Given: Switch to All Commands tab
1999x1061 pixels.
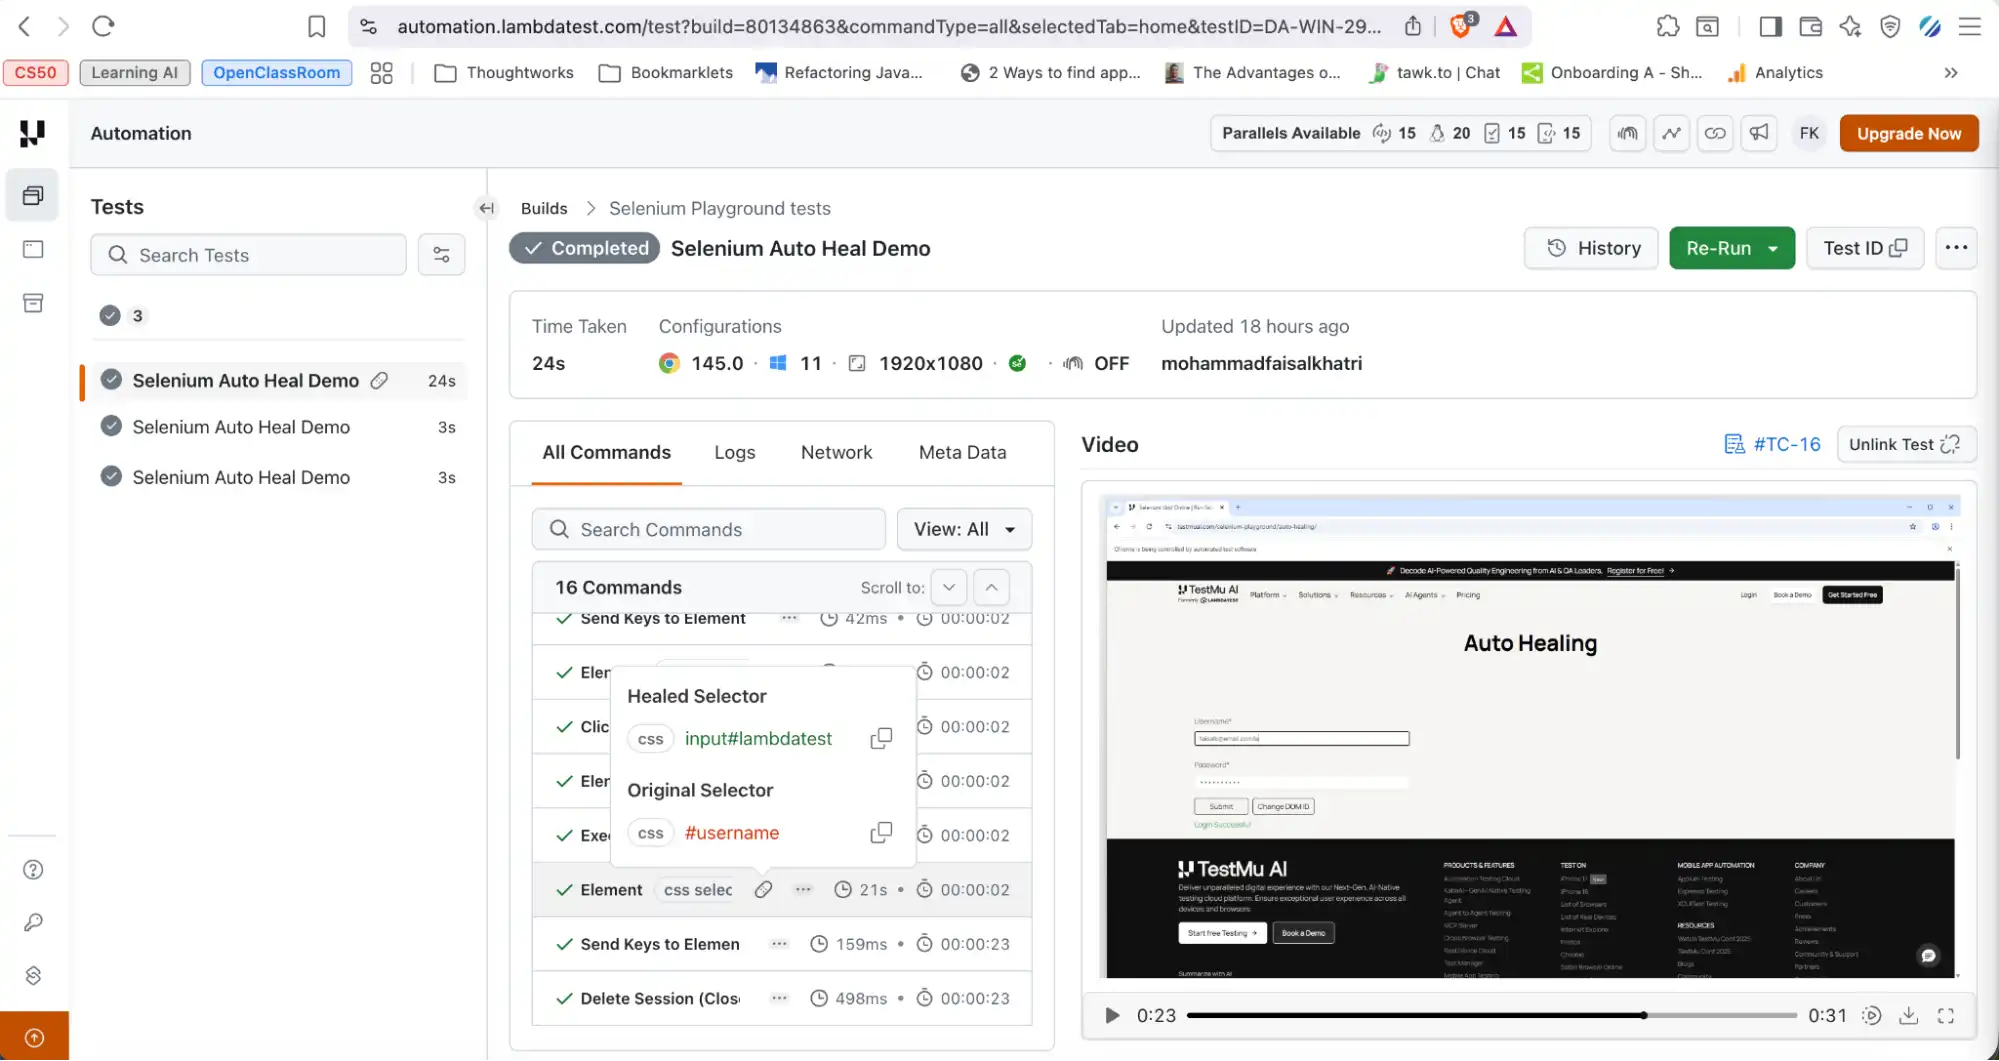Looking at the screenshot, I should [606, 453].
